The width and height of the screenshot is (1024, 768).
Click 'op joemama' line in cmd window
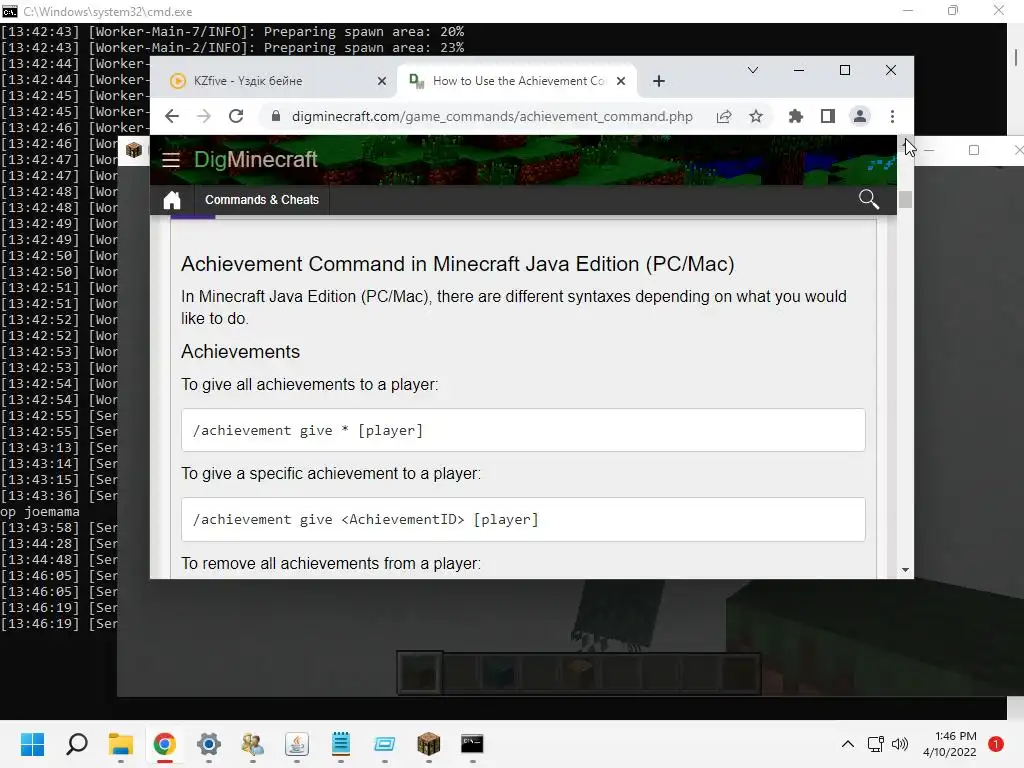click(x=40, y=512)
